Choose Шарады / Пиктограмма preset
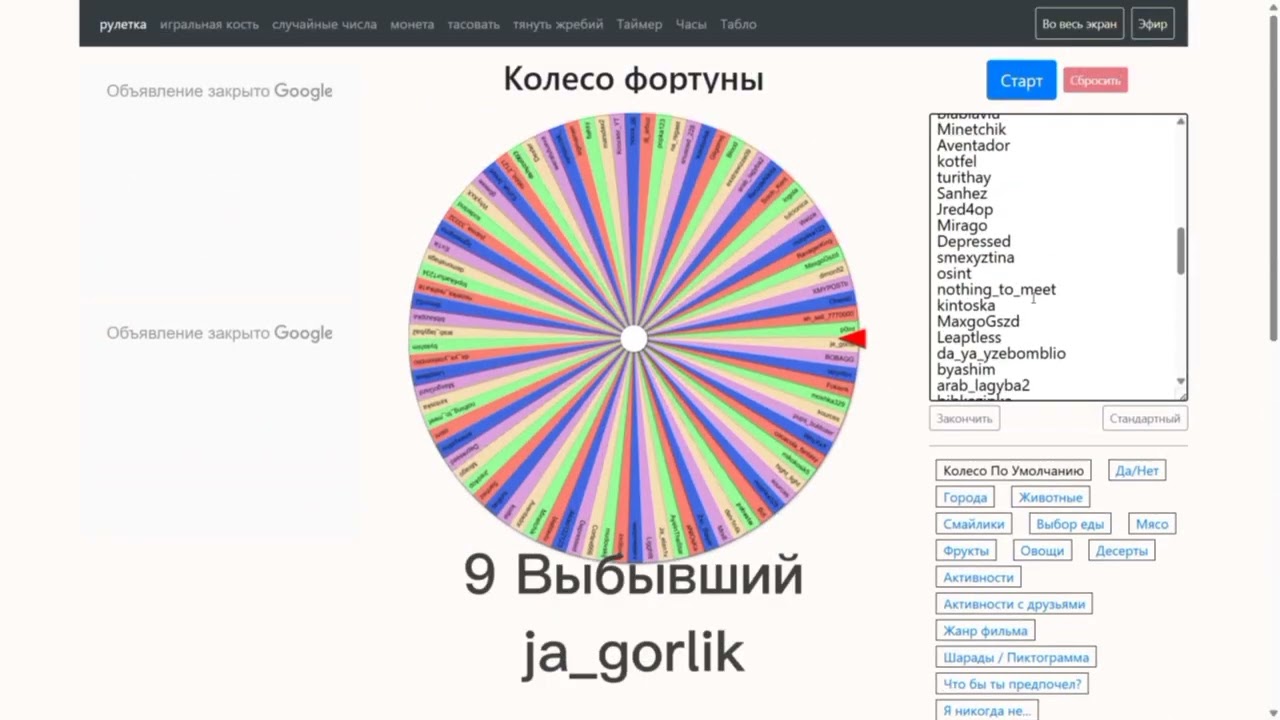The image size is (1280, 720). click(1016, 657)
